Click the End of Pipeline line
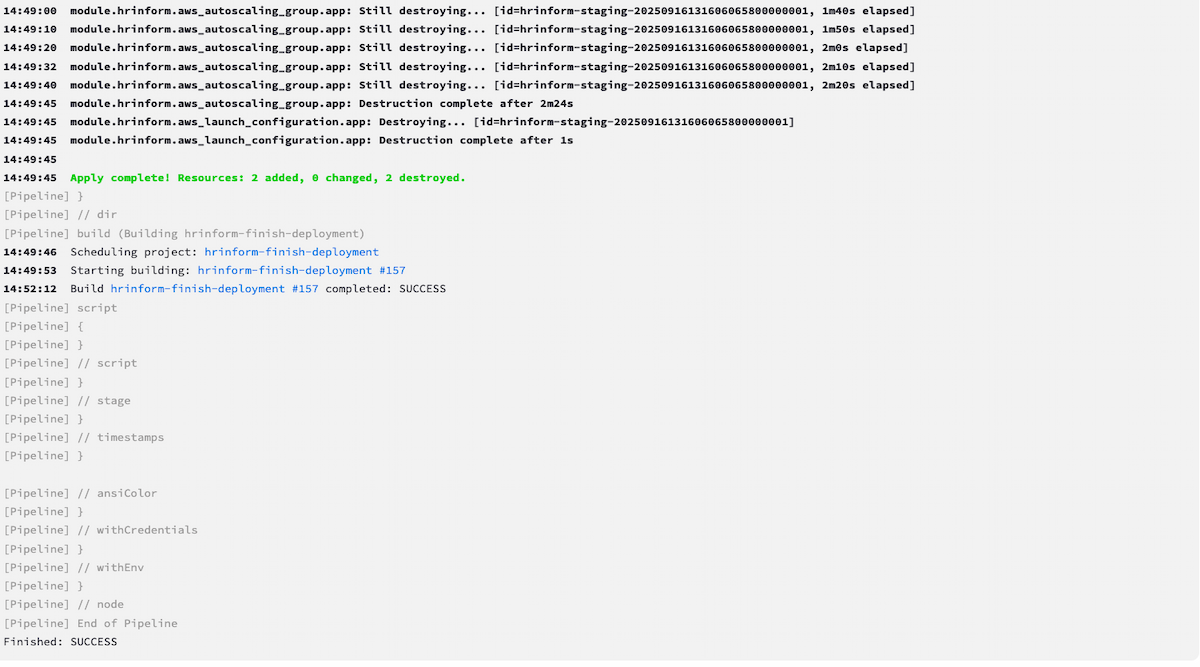This screenshot has width=1200, height=667. click(x=90, y=623)
